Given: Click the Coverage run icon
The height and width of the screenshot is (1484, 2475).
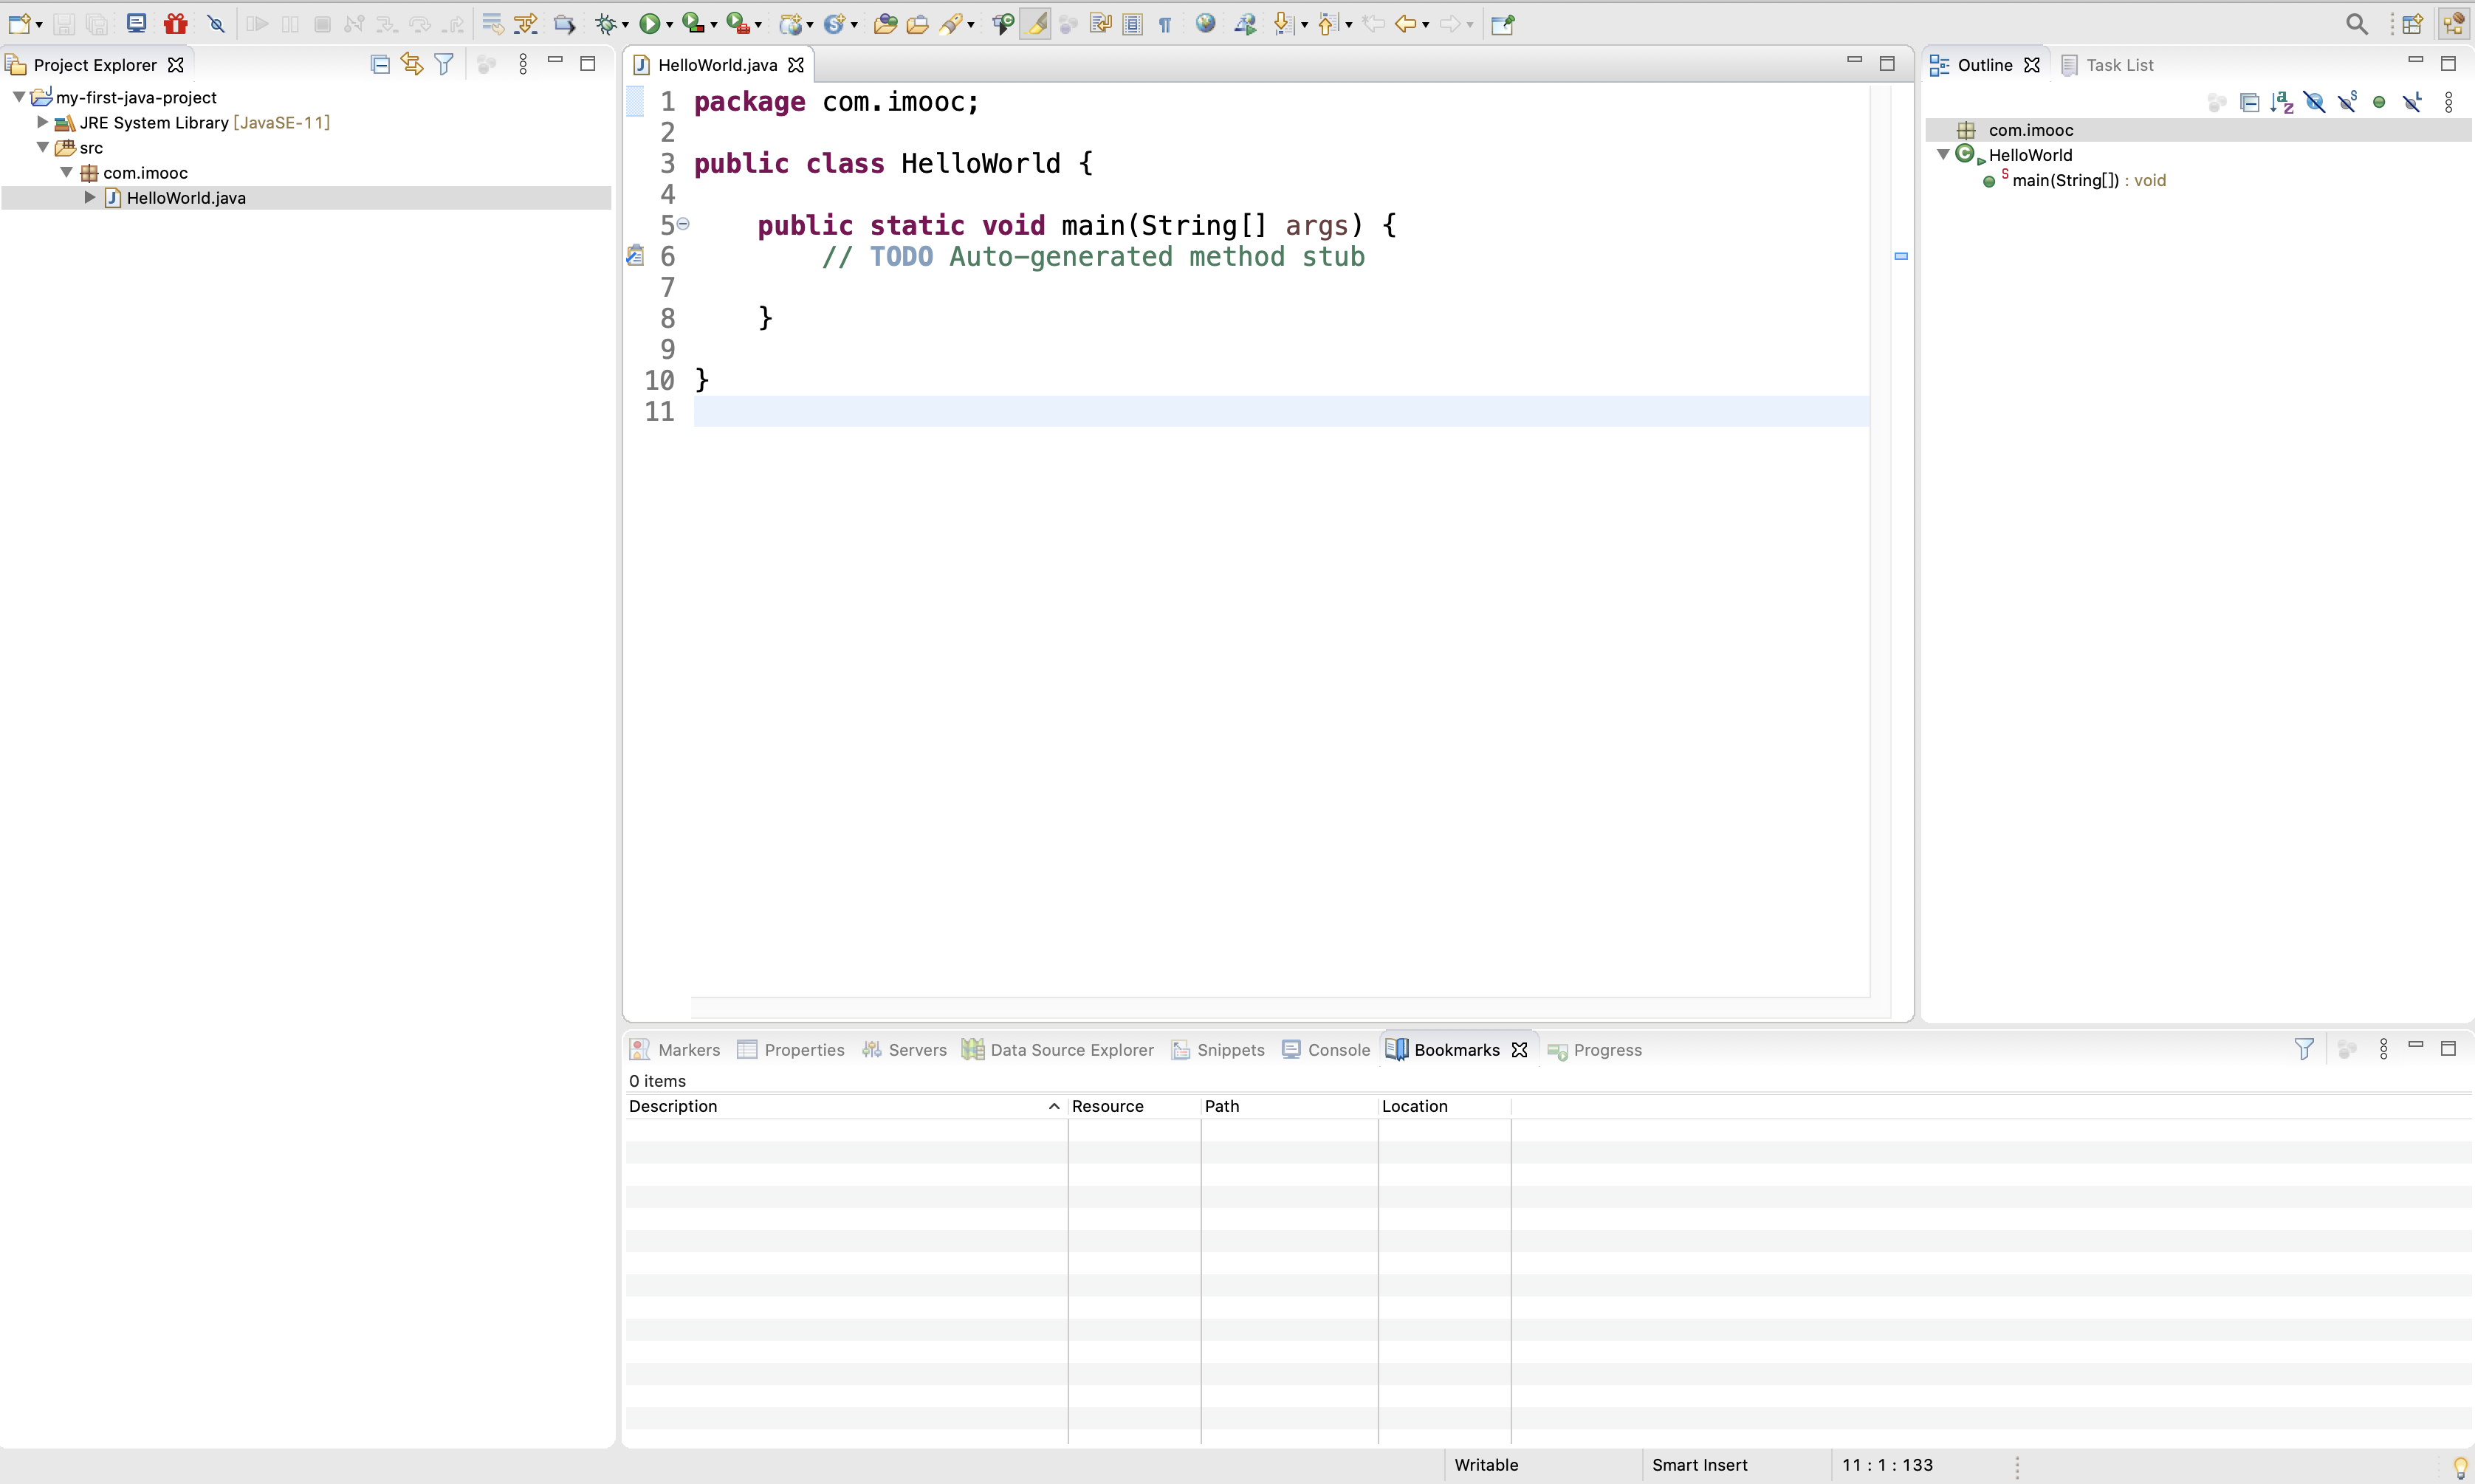Looking at the screenshot, I should click(692, 23).
